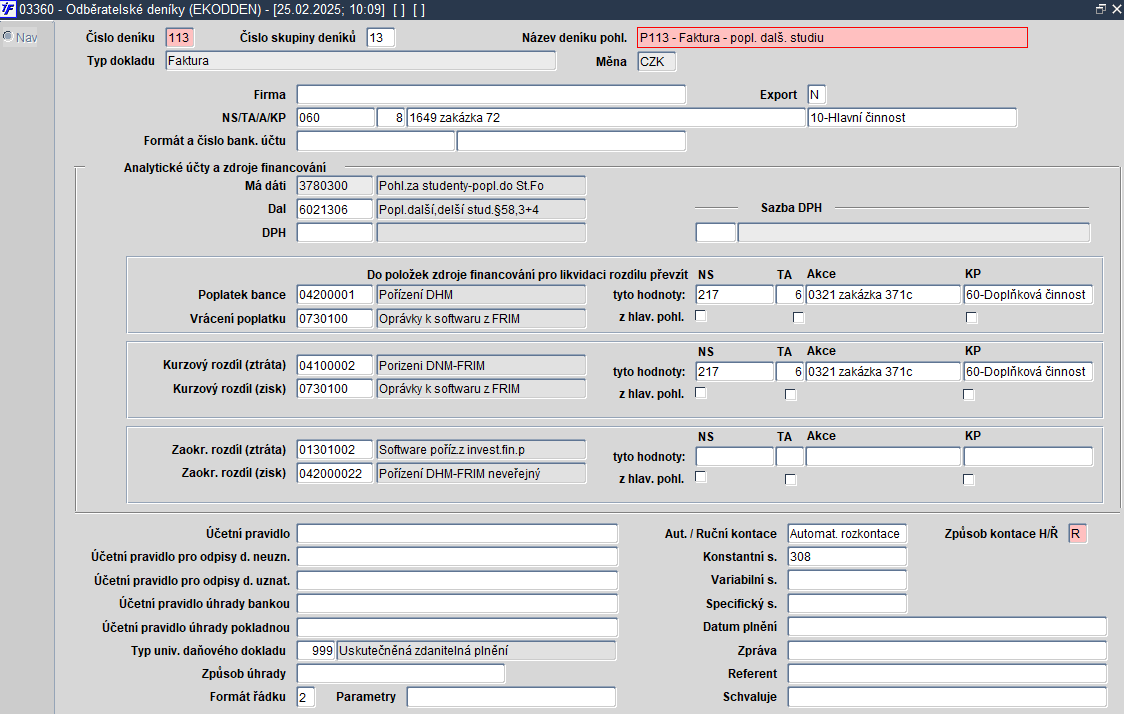The height and width of the screenshot is (714, 1124).
Task: Restore the window with title bar button
Action: click(1100, 9)
